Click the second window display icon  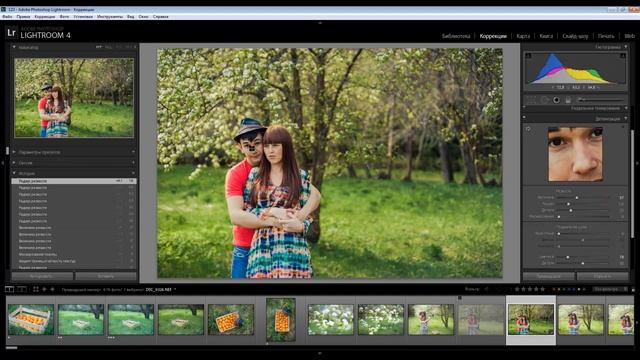pyautogui.click(x=22, y=289)
